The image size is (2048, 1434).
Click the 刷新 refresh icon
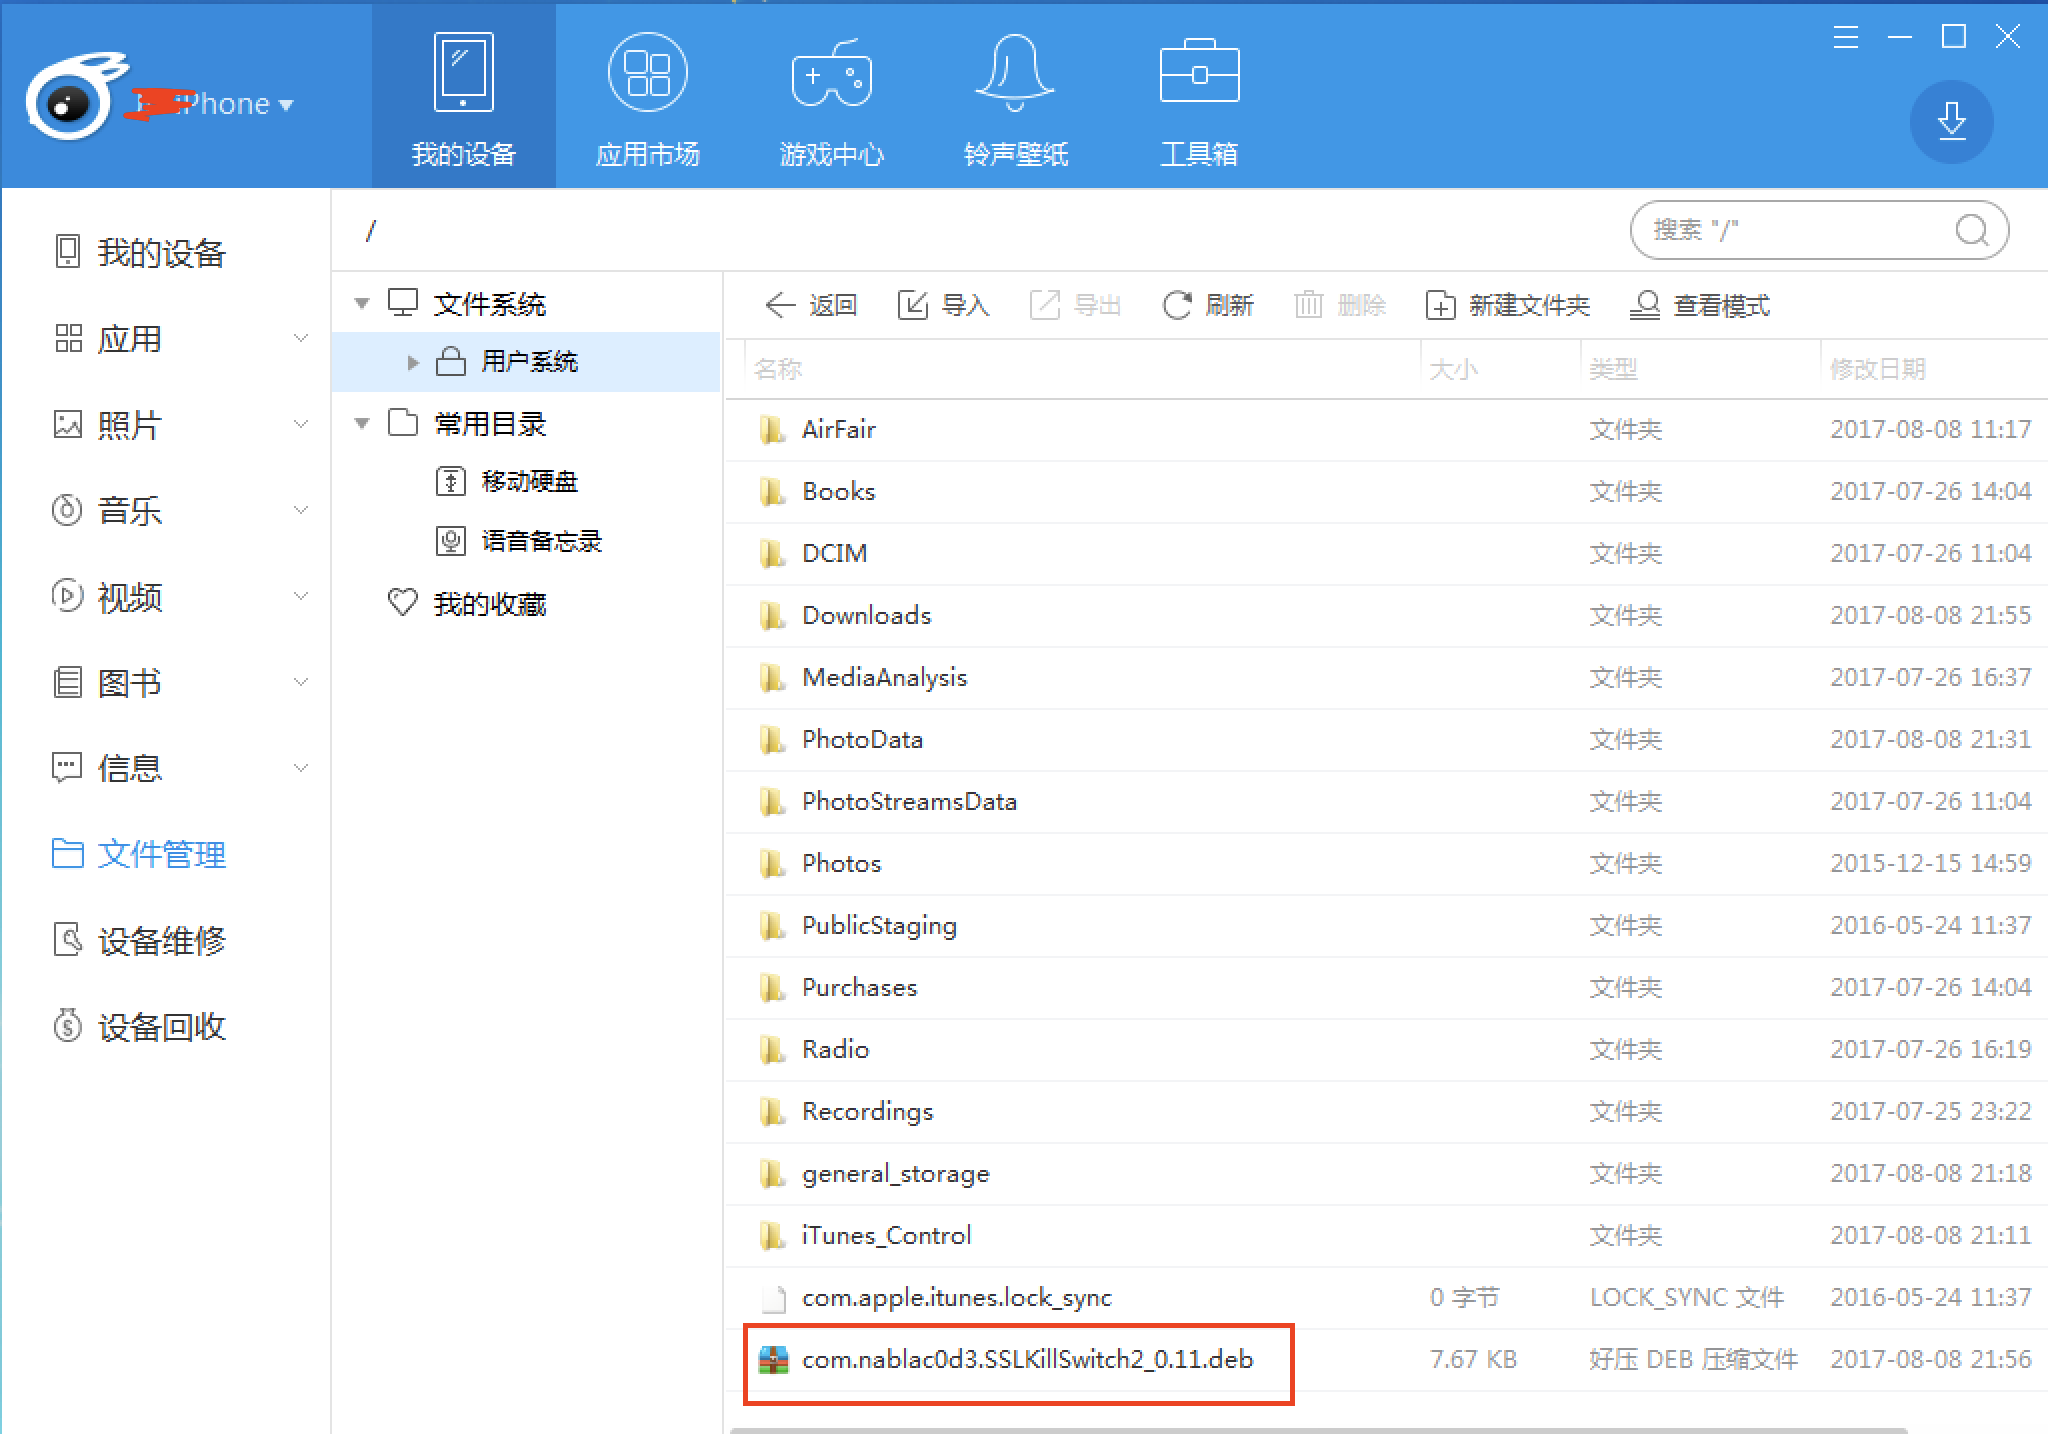1177,305
